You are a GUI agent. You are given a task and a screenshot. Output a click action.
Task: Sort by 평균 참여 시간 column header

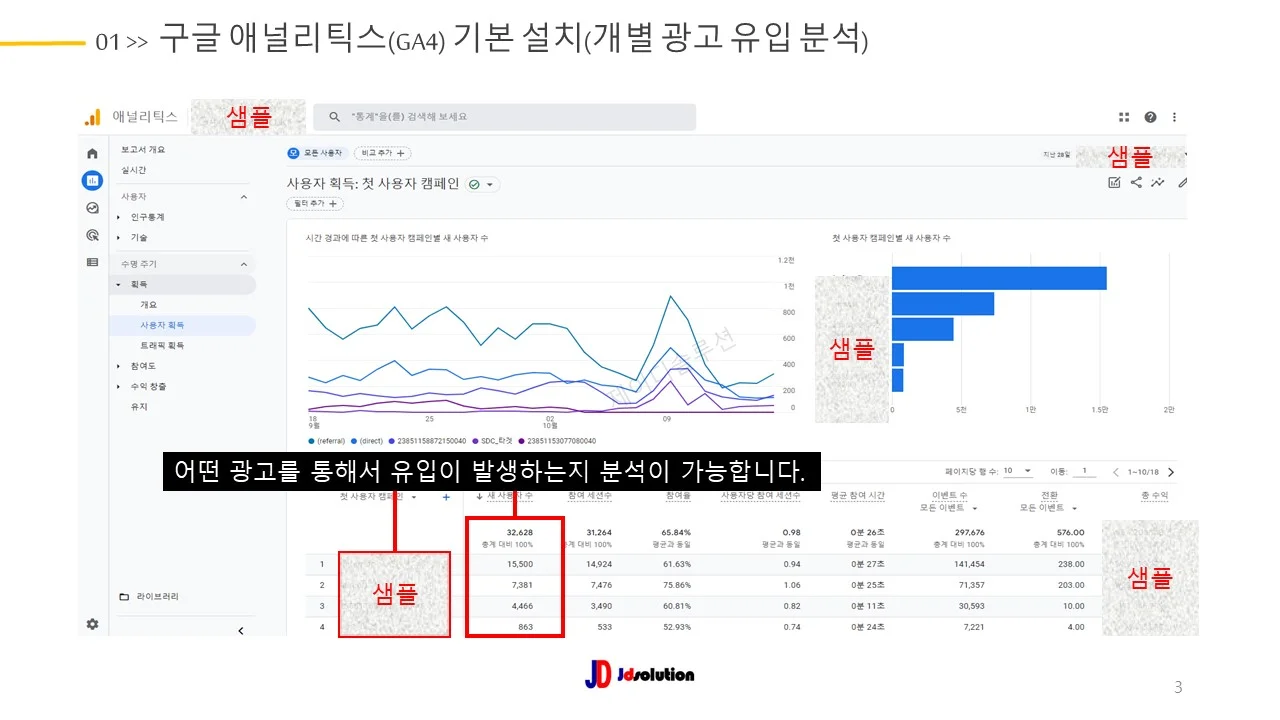click(858, 496)
